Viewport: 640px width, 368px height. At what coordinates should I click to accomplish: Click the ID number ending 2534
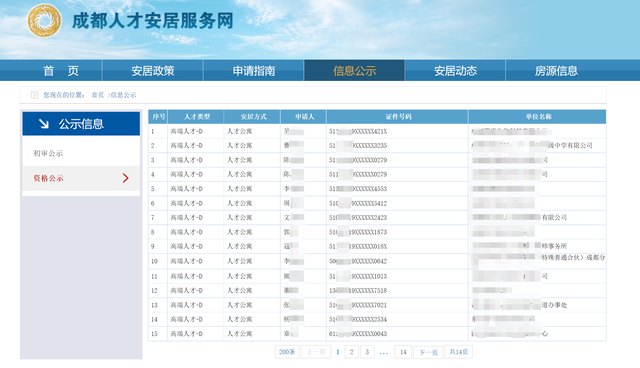[x=358, y=319]
